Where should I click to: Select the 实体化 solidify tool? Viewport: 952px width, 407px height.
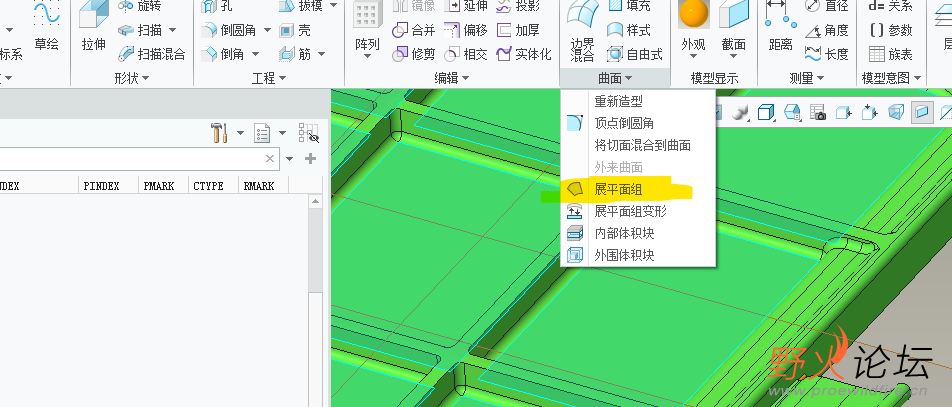523,54
